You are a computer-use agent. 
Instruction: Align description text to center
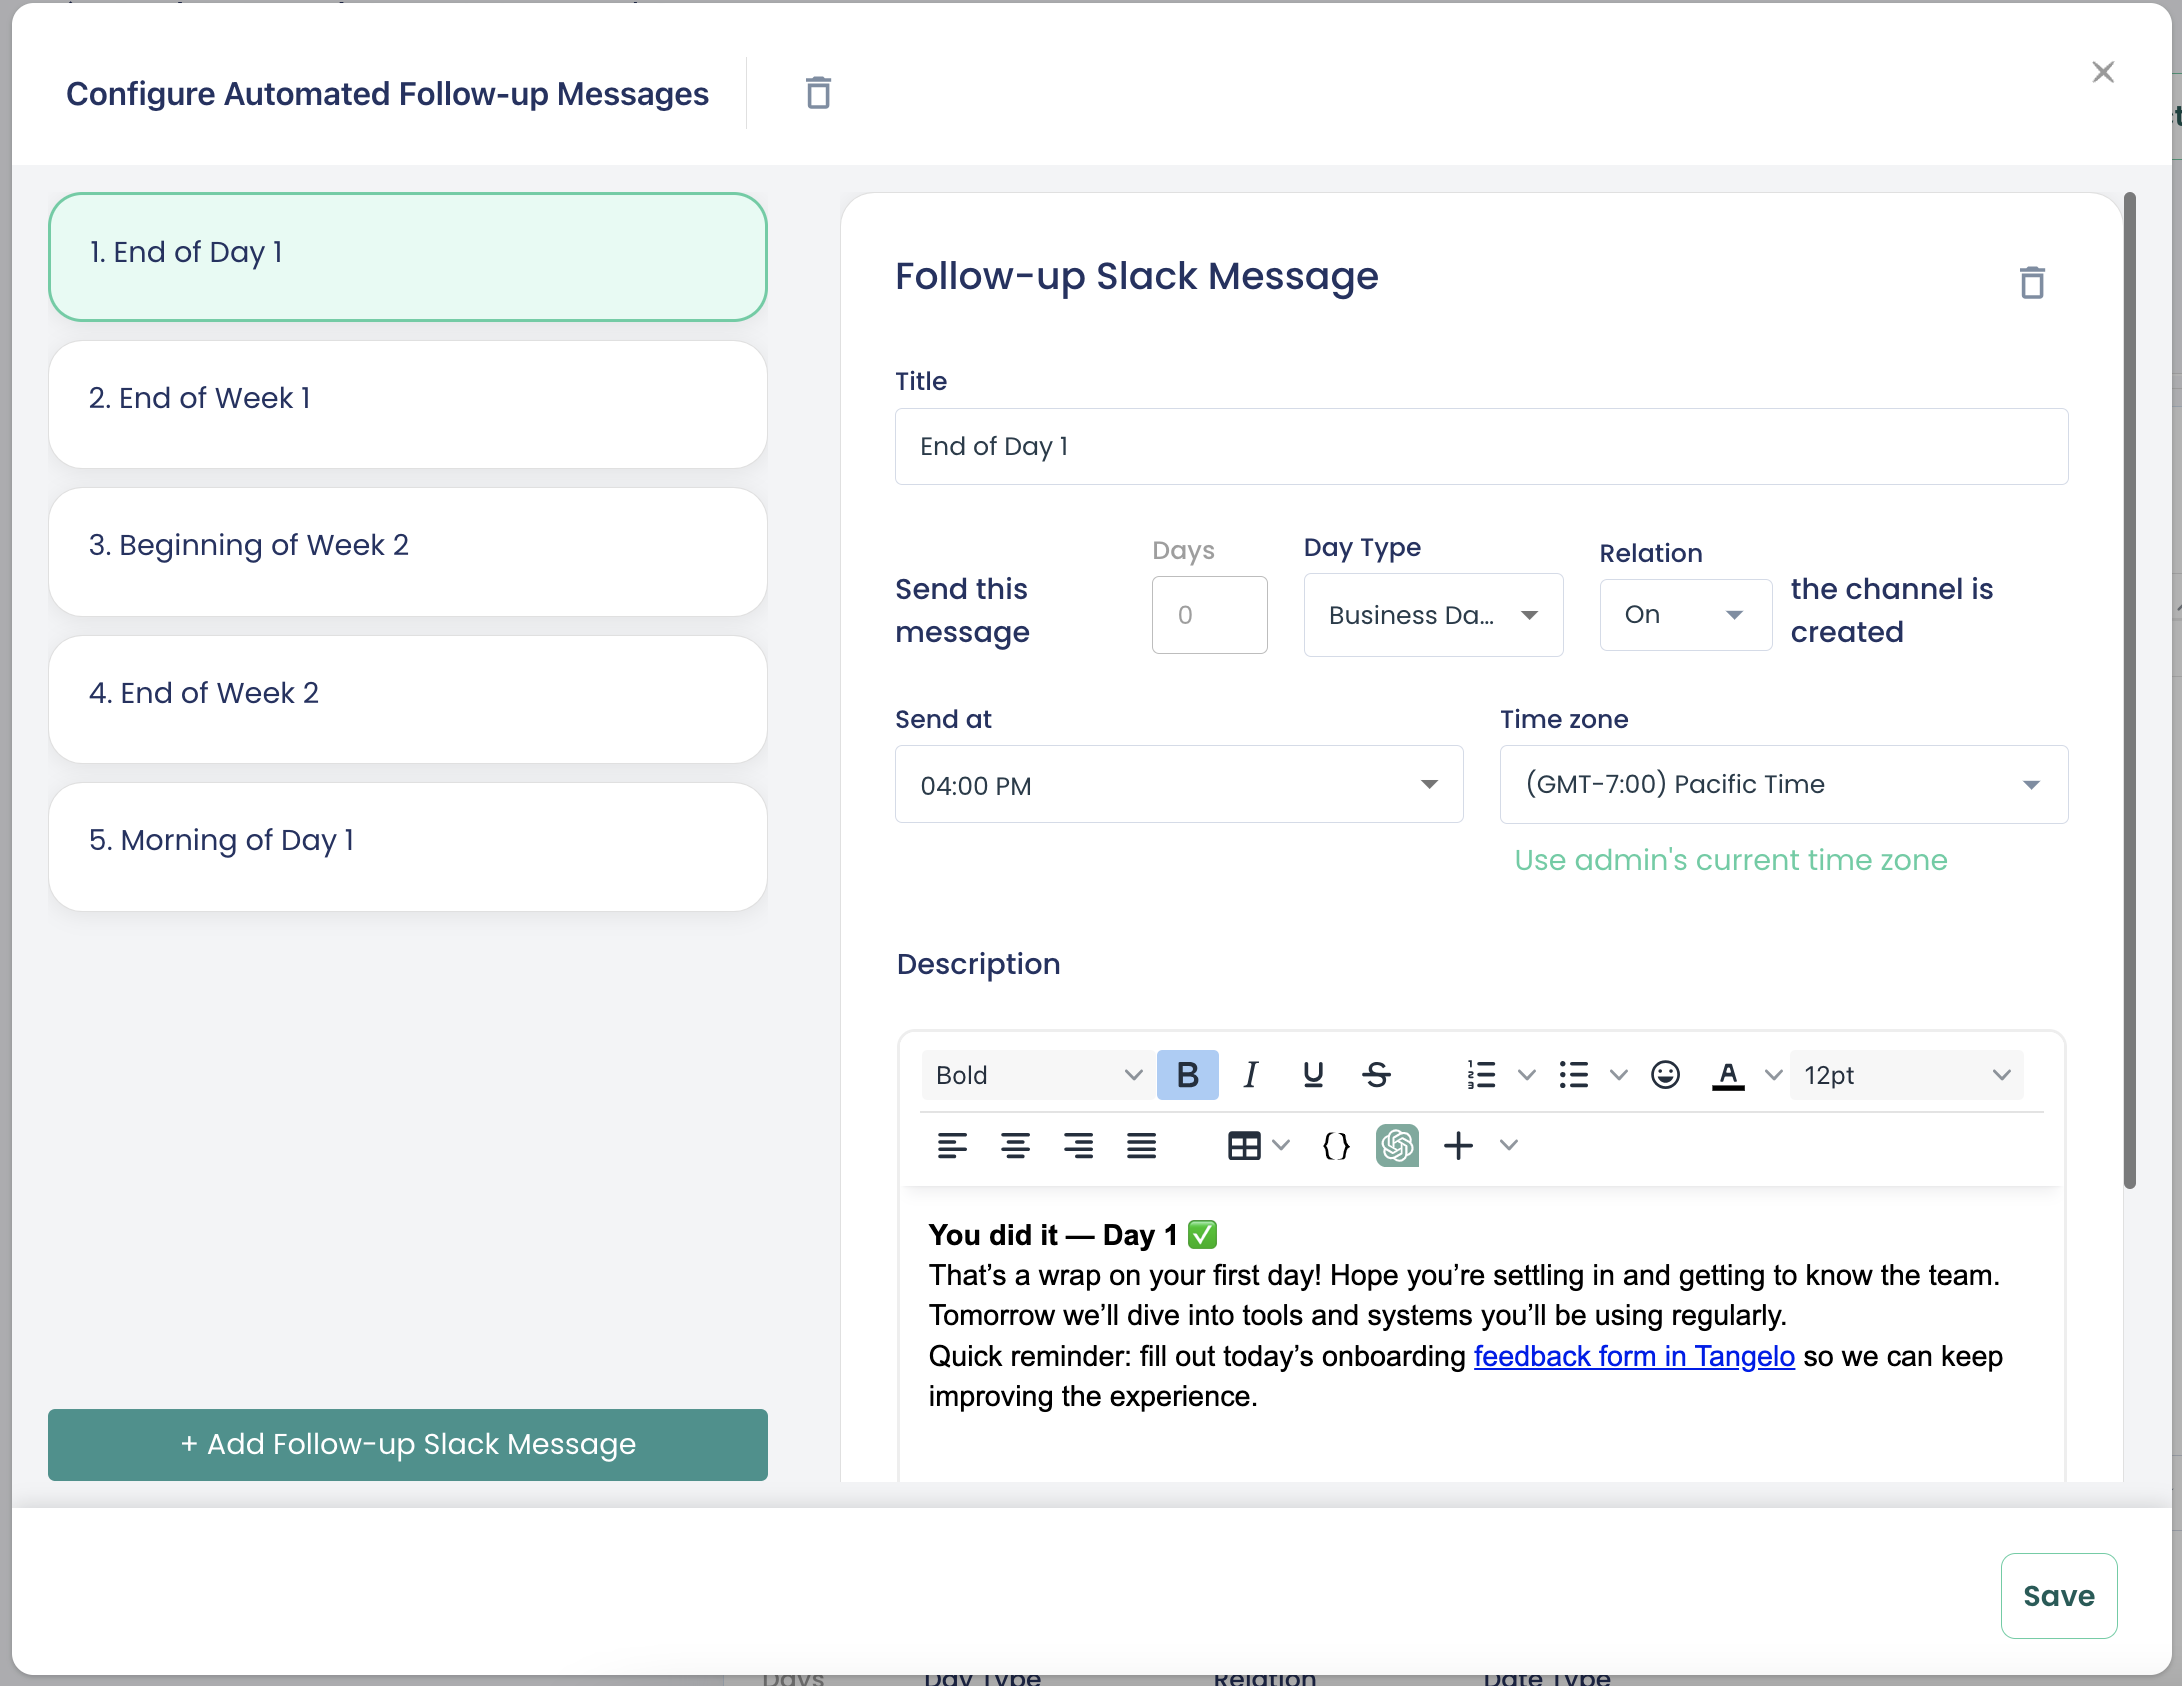[x=1016, y=1146]
